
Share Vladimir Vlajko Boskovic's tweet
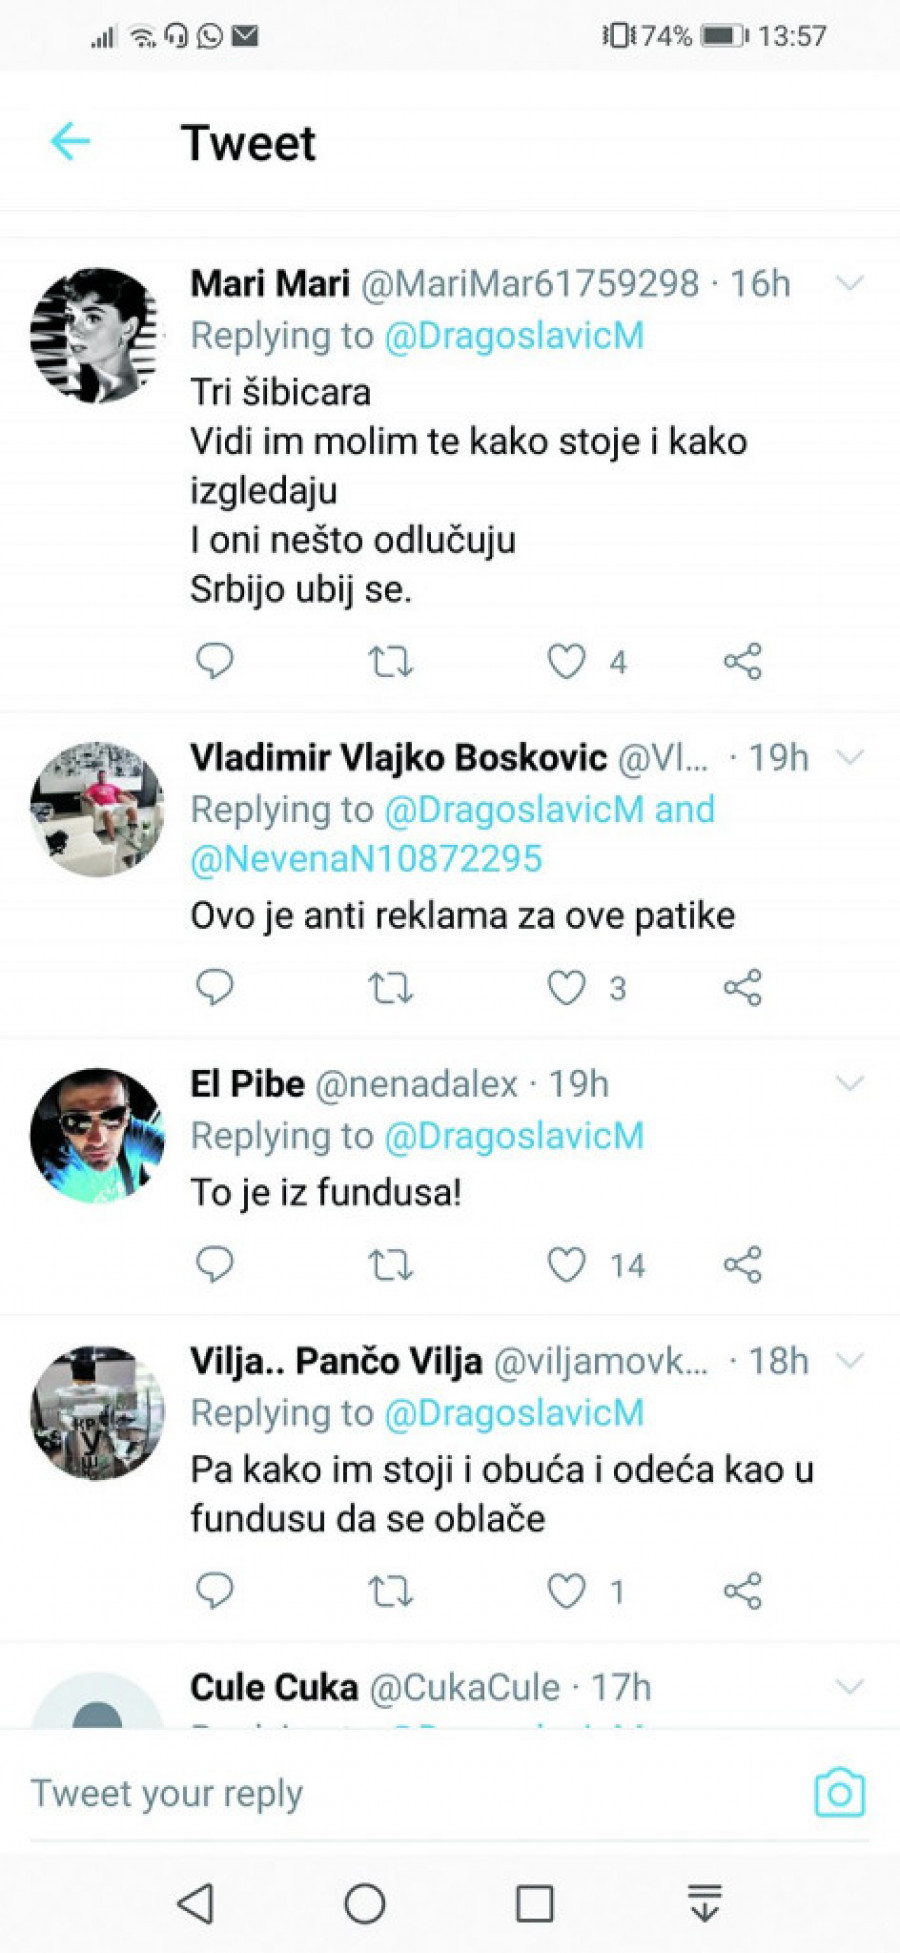point(742,988)
